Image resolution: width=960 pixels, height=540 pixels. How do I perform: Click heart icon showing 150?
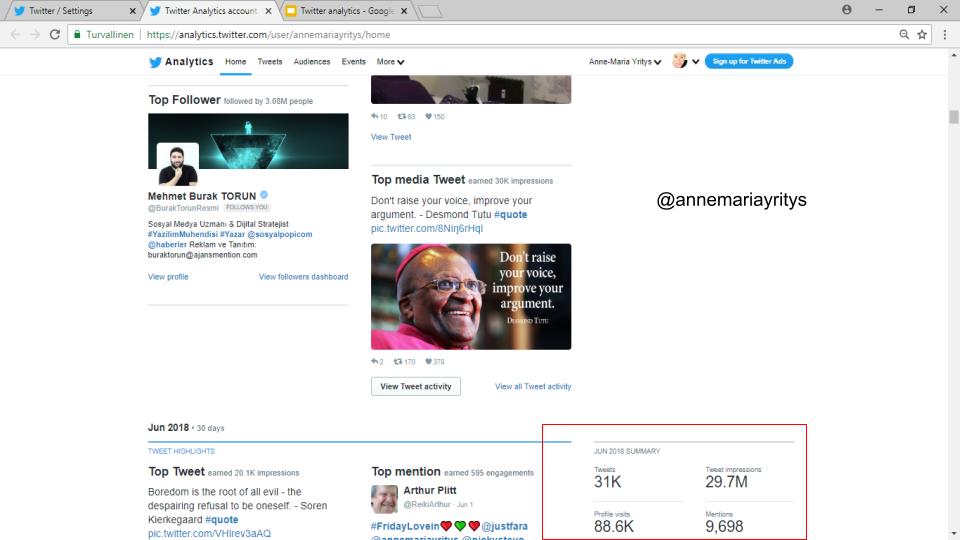(x=429, y=116)
